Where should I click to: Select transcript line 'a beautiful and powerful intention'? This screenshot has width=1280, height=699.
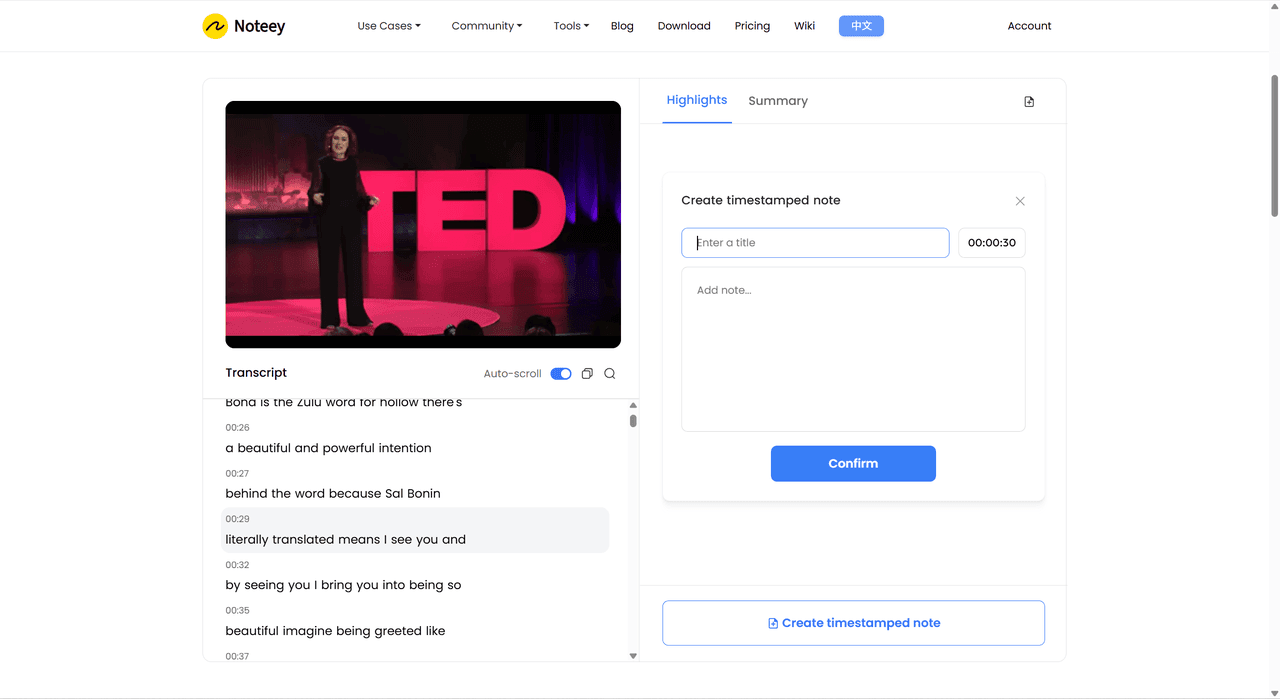click(329, 448)
